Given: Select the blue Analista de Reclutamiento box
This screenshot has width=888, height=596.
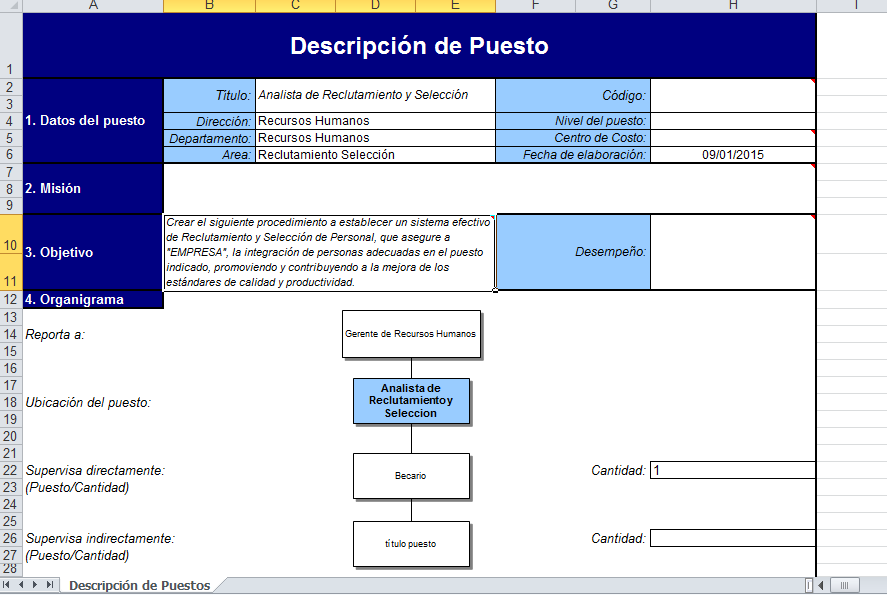Looking at the screenshot, I should pos(411,401).
